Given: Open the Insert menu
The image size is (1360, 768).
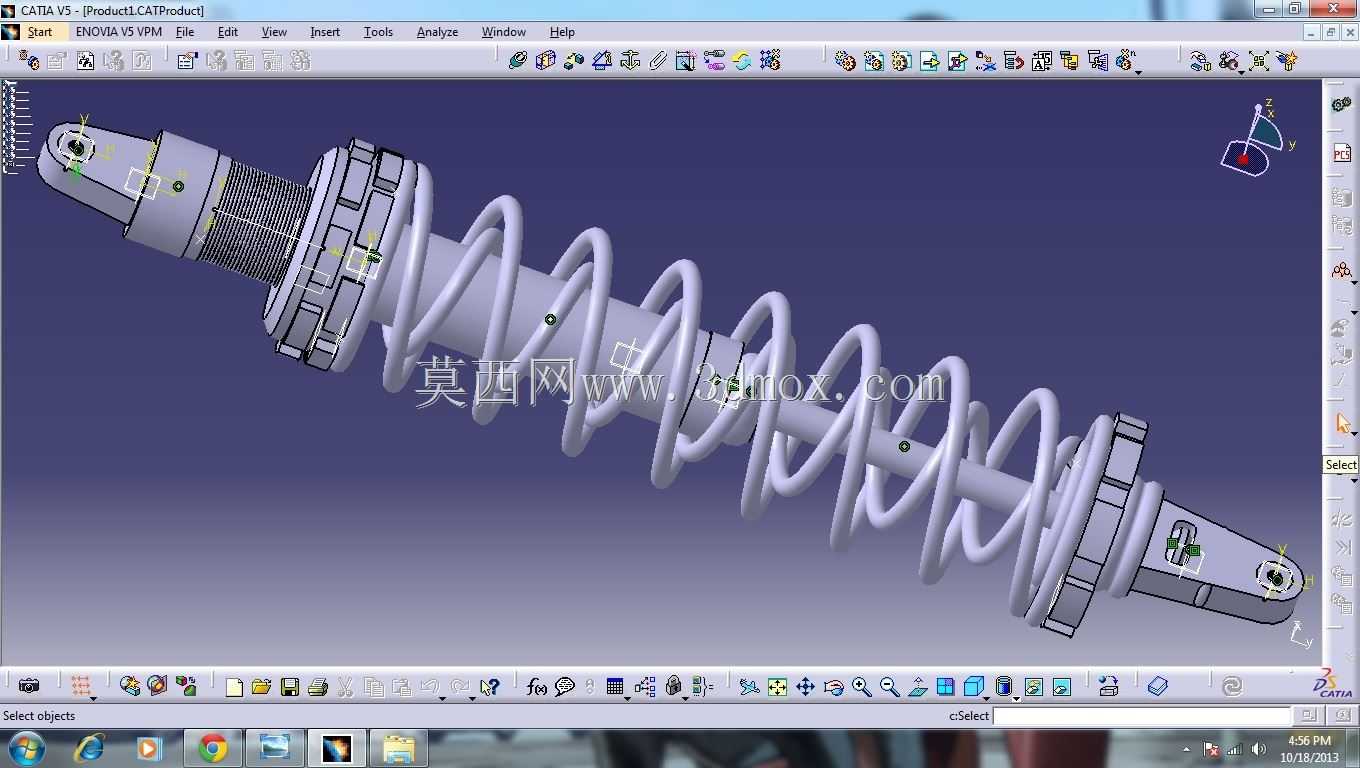Looking at the screenshot, I should (x=325, y=32).
